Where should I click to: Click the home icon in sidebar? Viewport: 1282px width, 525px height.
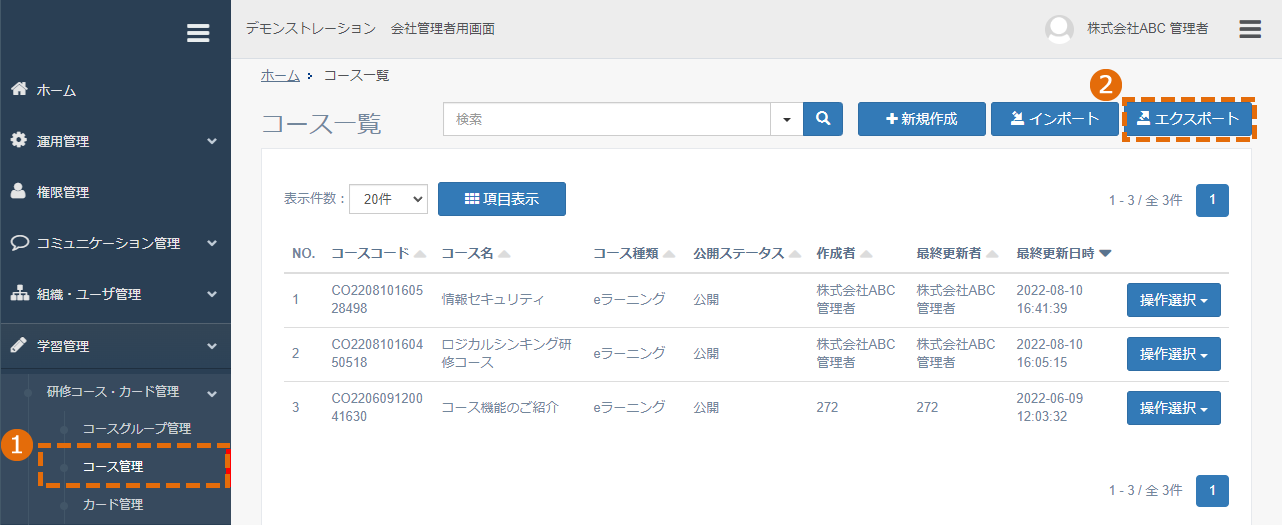click(x=19, y=89)
